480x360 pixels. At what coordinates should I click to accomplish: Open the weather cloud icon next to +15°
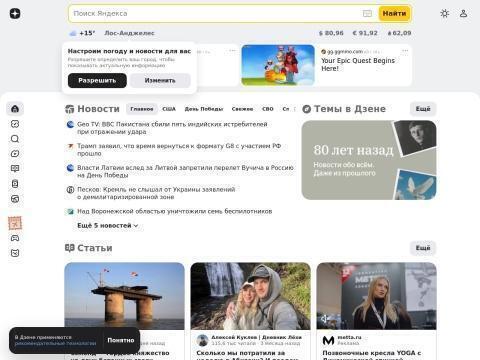point(73,33)
